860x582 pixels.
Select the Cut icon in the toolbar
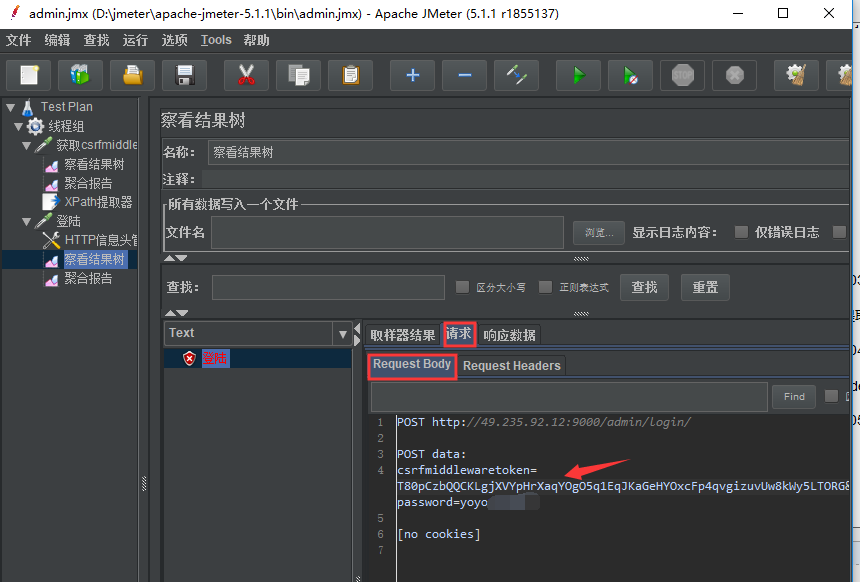coord(246,74)
